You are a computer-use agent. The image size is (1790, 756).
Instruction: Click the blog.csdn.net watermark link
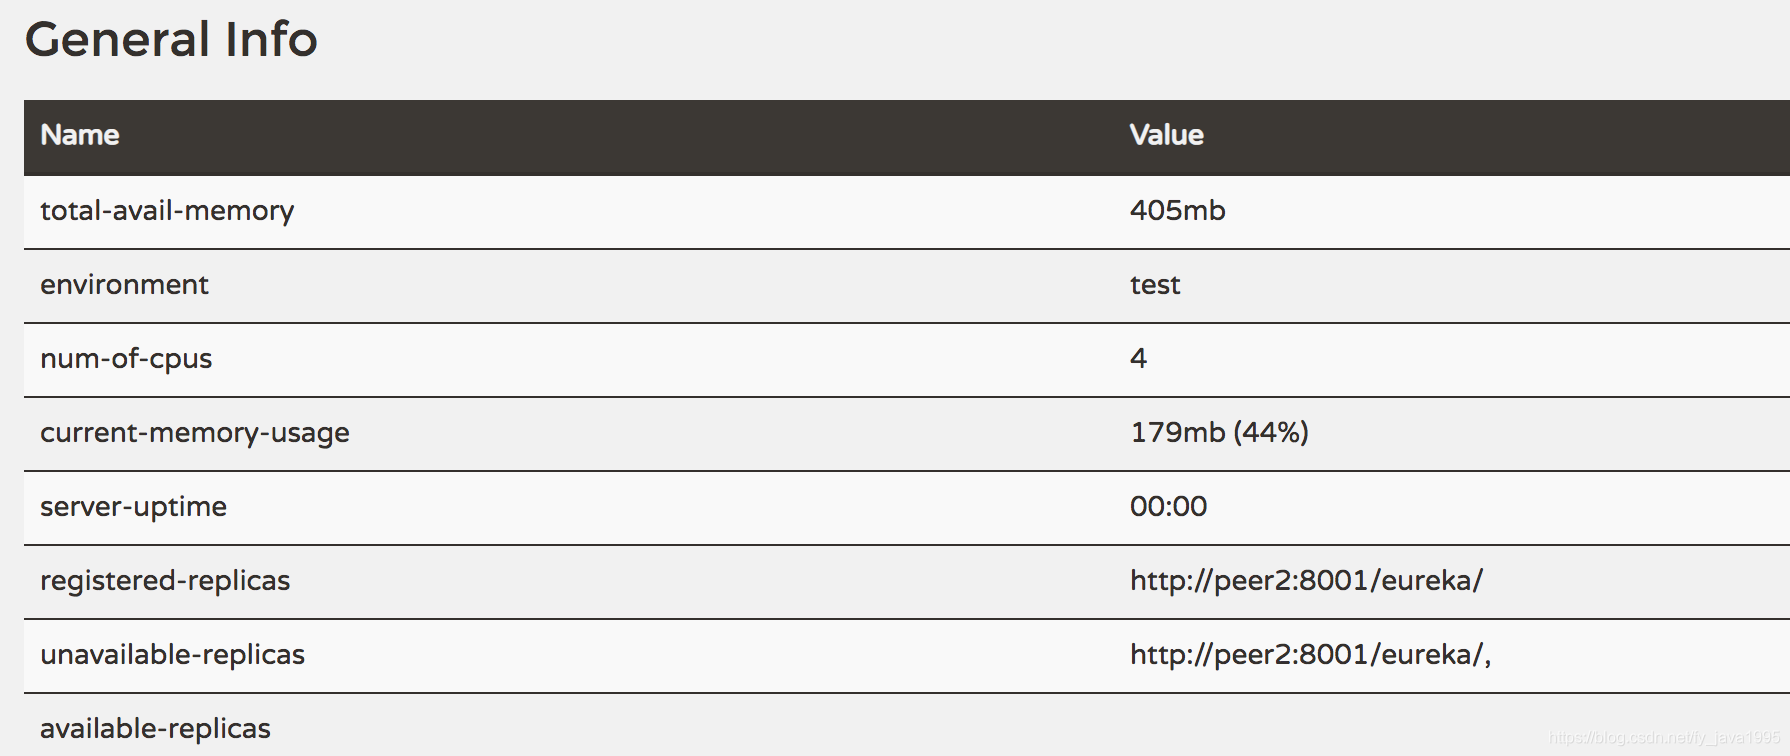pos(1664,738)
